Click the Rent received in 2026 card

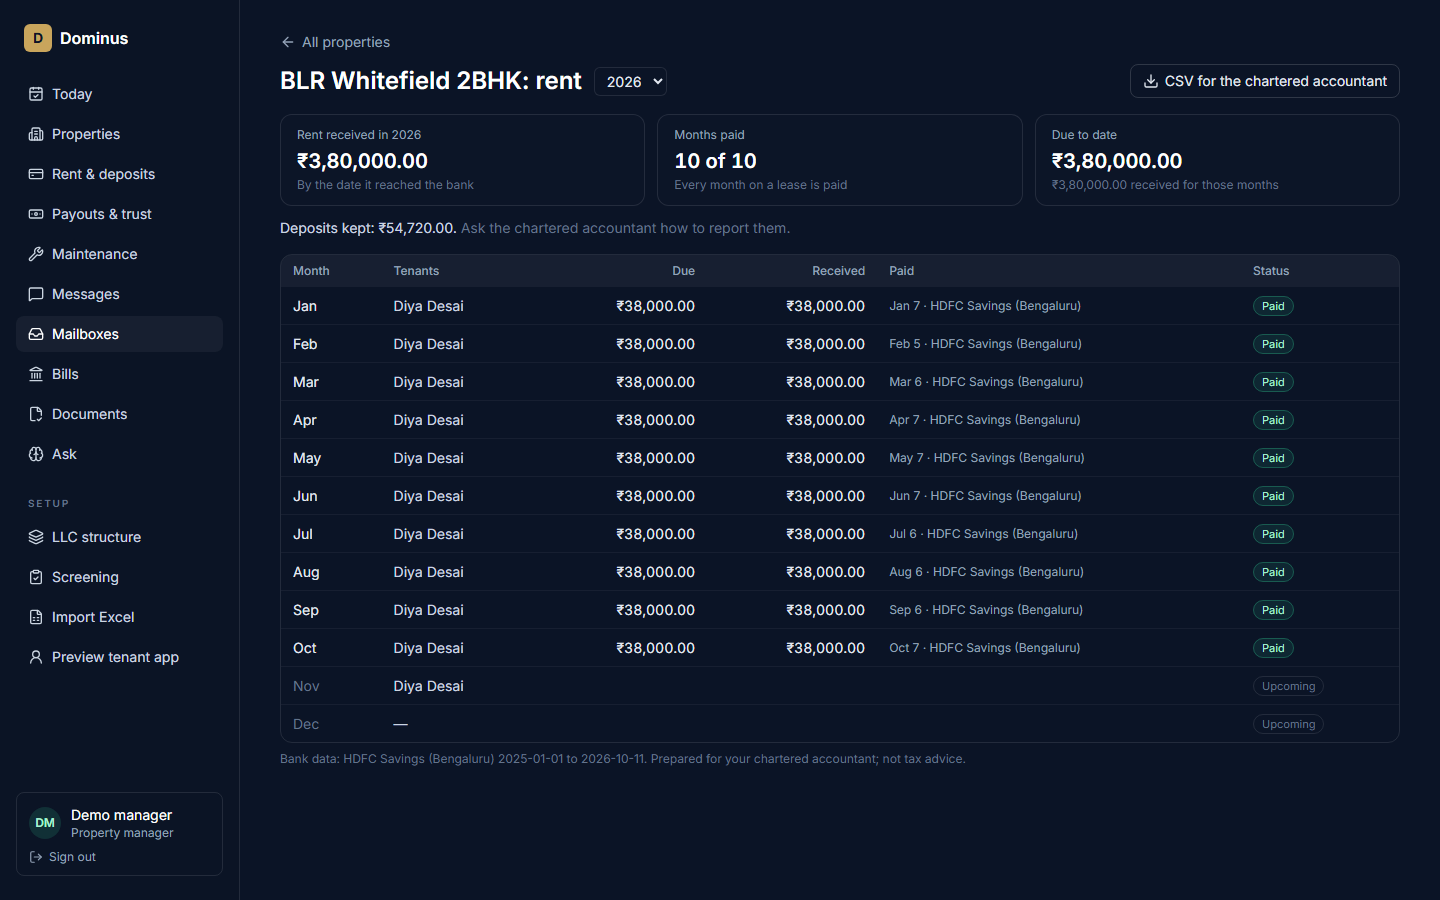pyautogui.click(x=462, y=160)
